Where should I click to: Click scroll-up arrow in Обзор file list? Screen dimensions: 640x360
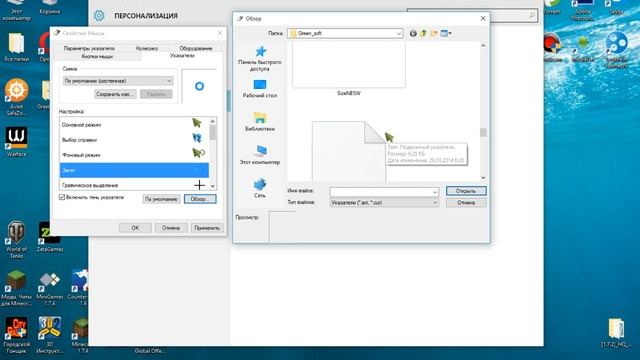click(x=483, y=46)
